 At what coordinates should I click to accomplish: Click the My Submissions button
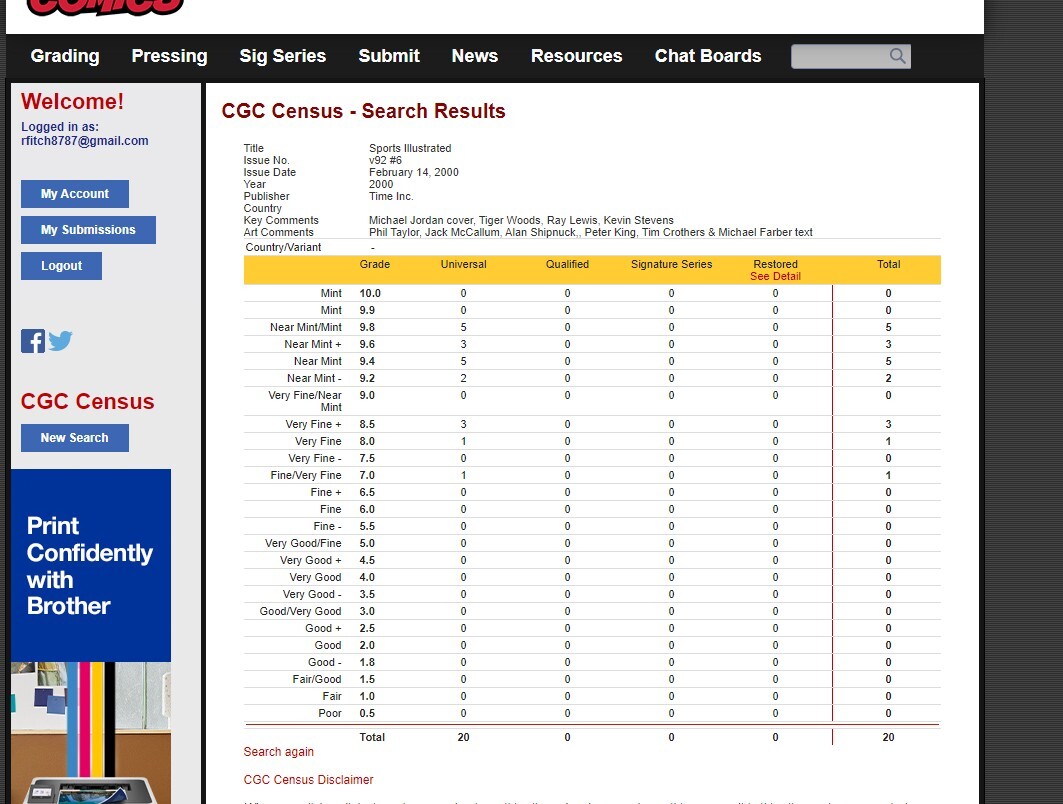pyautogui.click(x=88, y=230)
